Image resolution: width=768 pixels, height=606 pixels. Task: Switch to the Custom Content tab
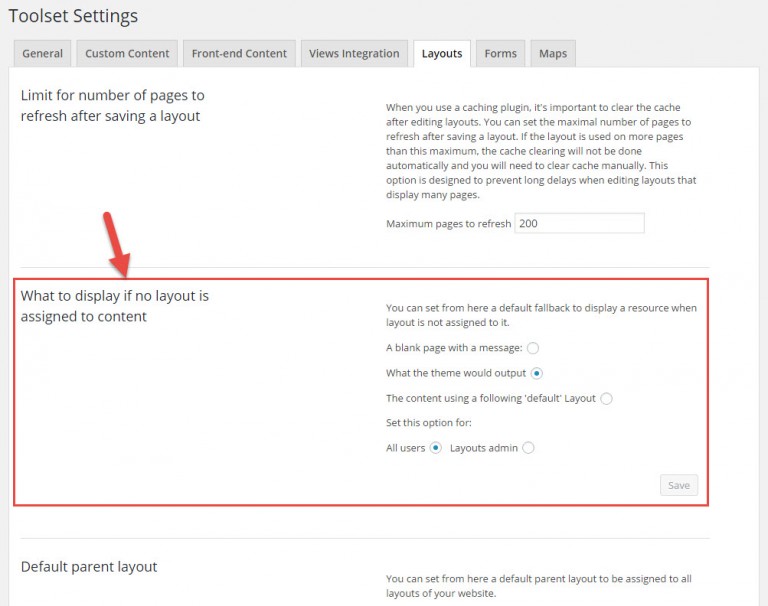click(x=127, y=54)
